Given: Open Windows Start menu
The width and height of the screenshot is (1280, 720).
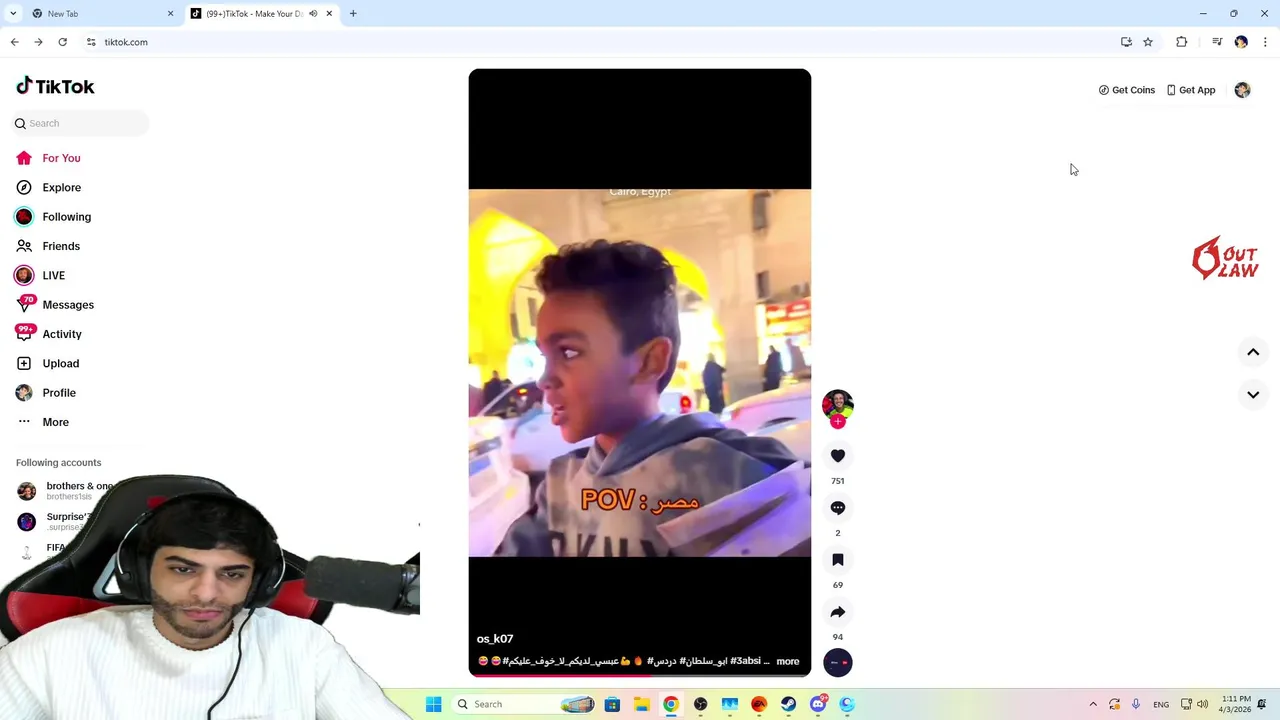Looking at the screenshot, I should (x=433, y=704).
